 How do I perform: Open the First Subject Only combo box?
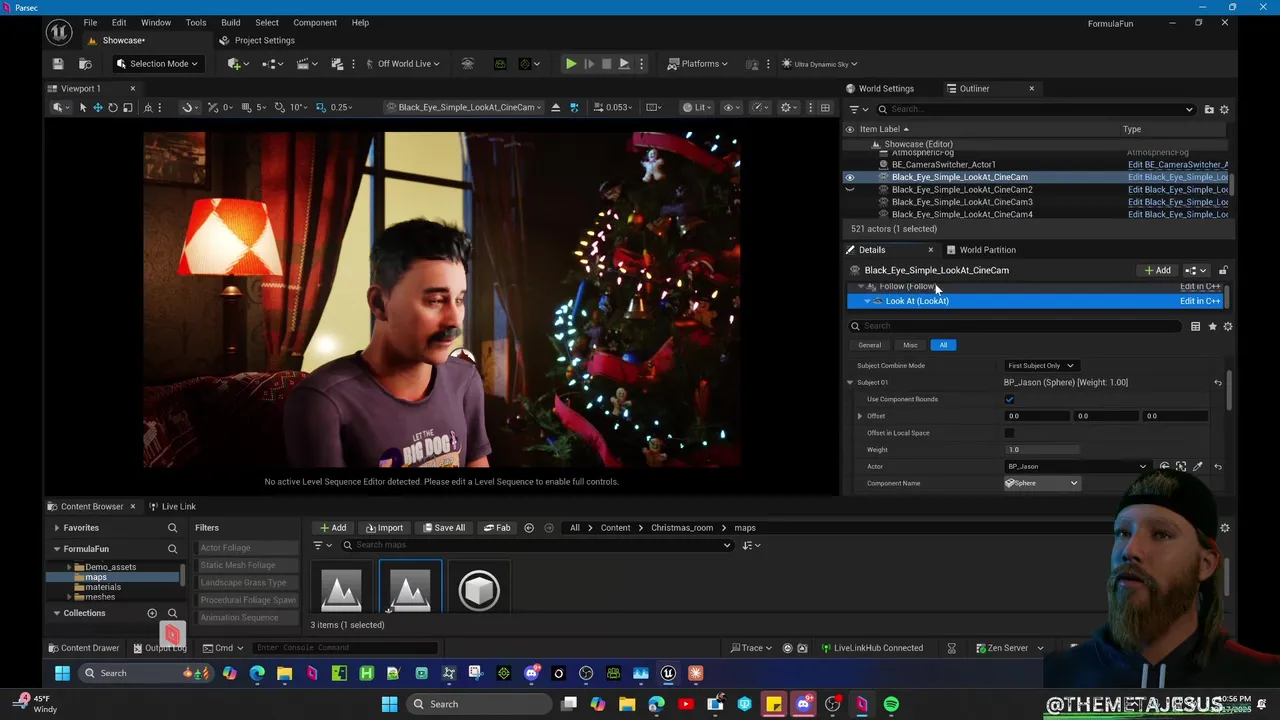point(1040,366)
